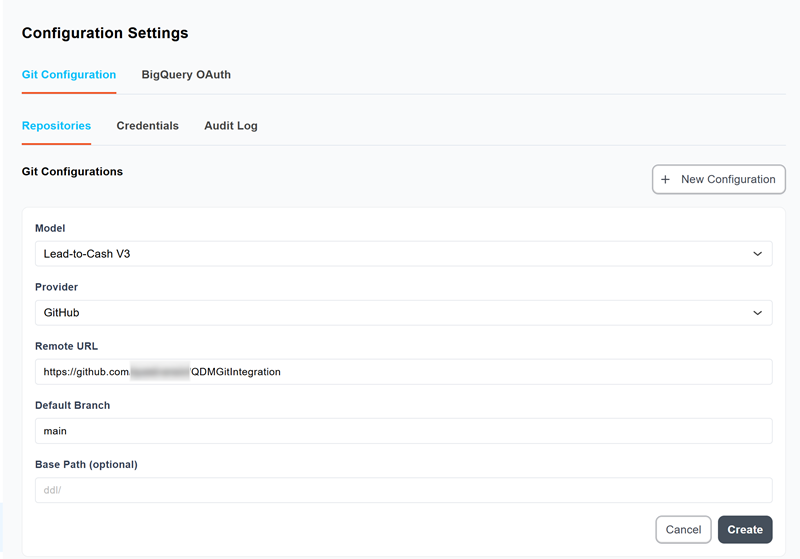The height and width of the screenshot is (559, 800).
Task: Click the plus icon in New Configuration
Action: point(665,180)
